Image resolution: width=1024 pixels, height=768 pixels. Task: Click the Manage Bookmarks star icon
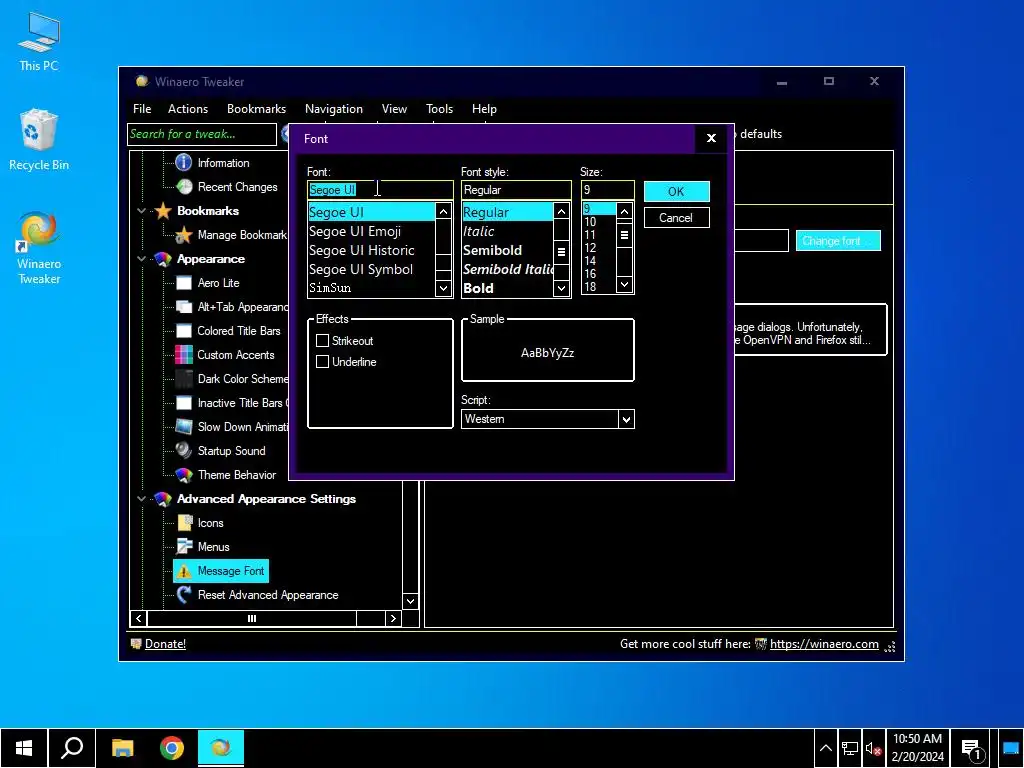coord(184,235)
